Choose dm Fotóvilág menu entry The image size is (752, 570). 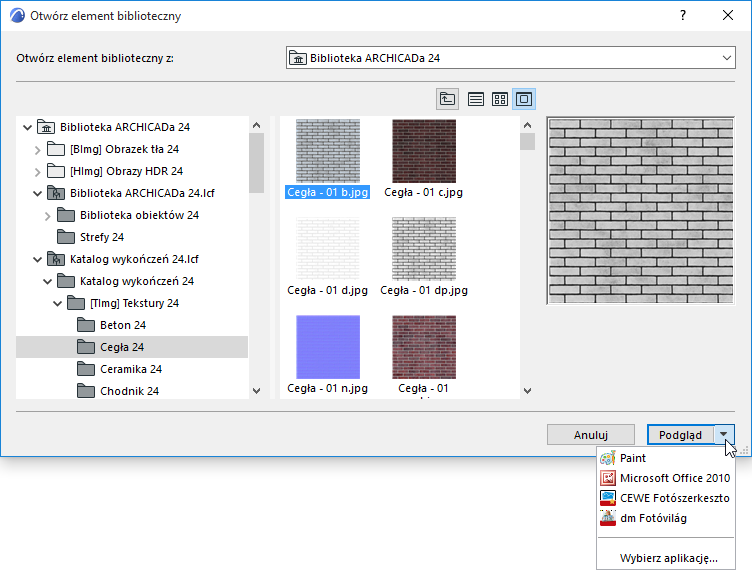click(x=666, y=519)
